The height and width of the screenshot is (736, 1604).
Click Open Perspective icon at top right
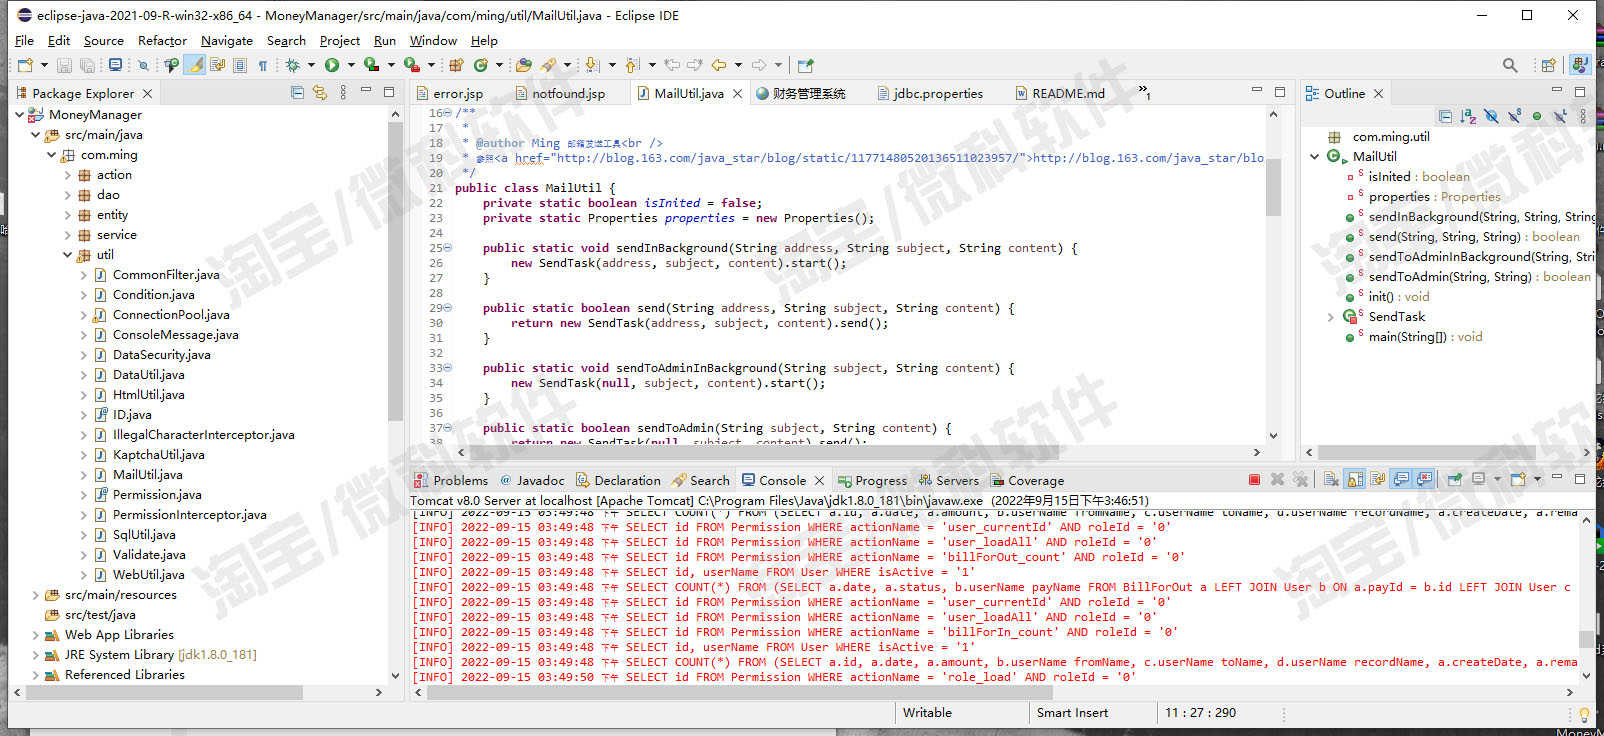pyautogui.click(x=1549, y=65)
